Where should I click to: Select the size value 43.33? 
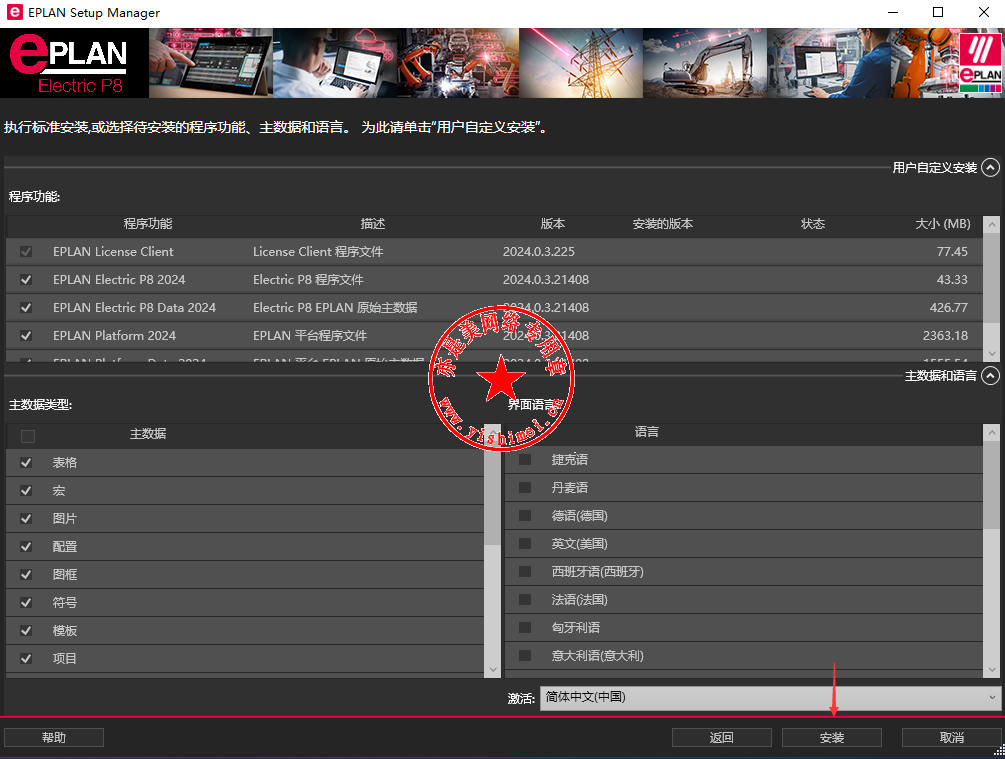pos(952,279)
